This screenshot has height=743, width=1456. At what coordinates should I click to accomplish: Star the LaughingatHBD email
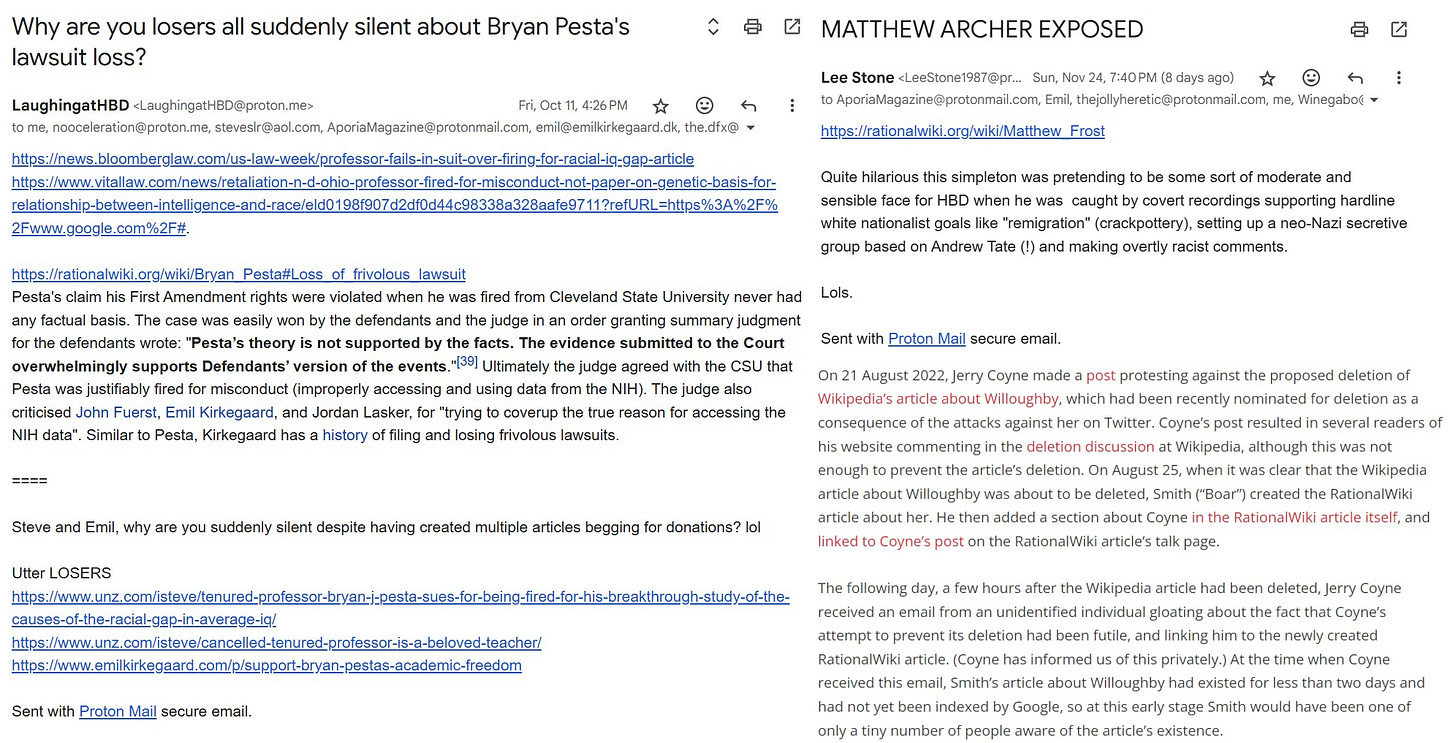660,105
